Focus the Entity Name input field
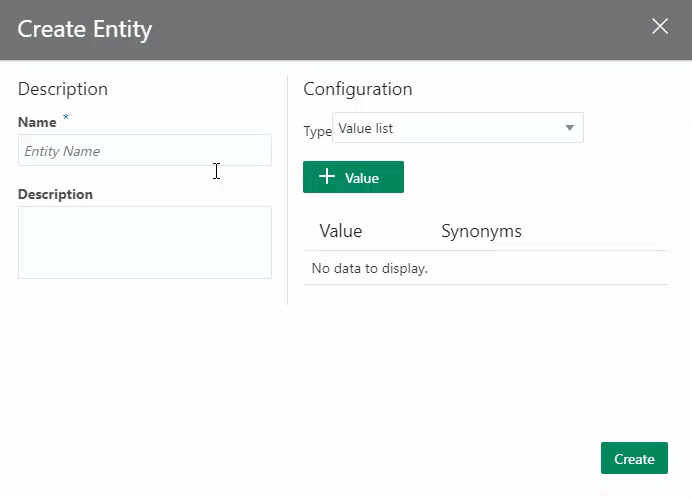Screen dimensions: 692x498 pyautogui.click(x=144, y=151)
